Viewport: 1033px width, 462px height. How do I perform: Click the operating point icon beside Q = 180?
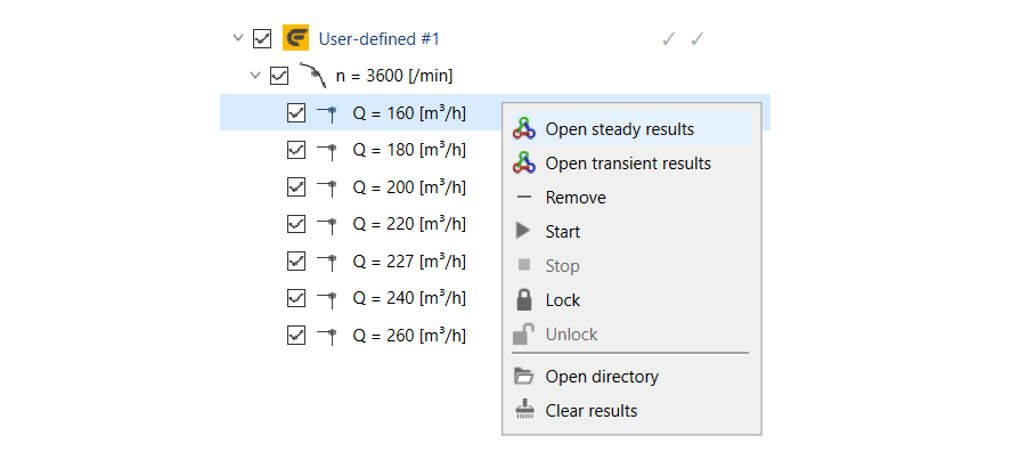328,150
